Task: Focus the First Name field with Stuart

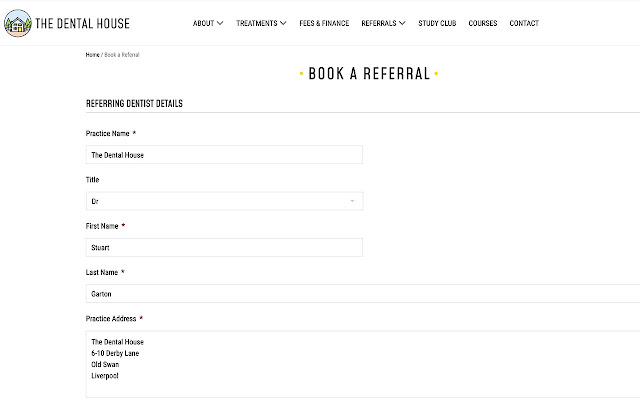Action: pyautogui.click(x=224, y=247)
